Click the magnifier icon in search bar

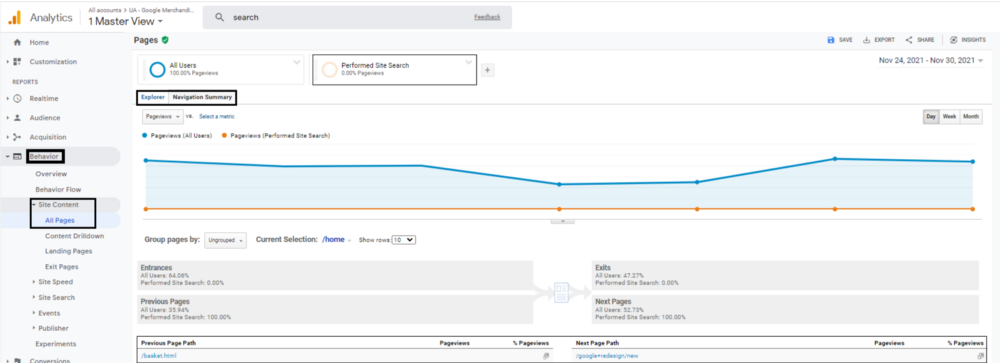[219, 17]
